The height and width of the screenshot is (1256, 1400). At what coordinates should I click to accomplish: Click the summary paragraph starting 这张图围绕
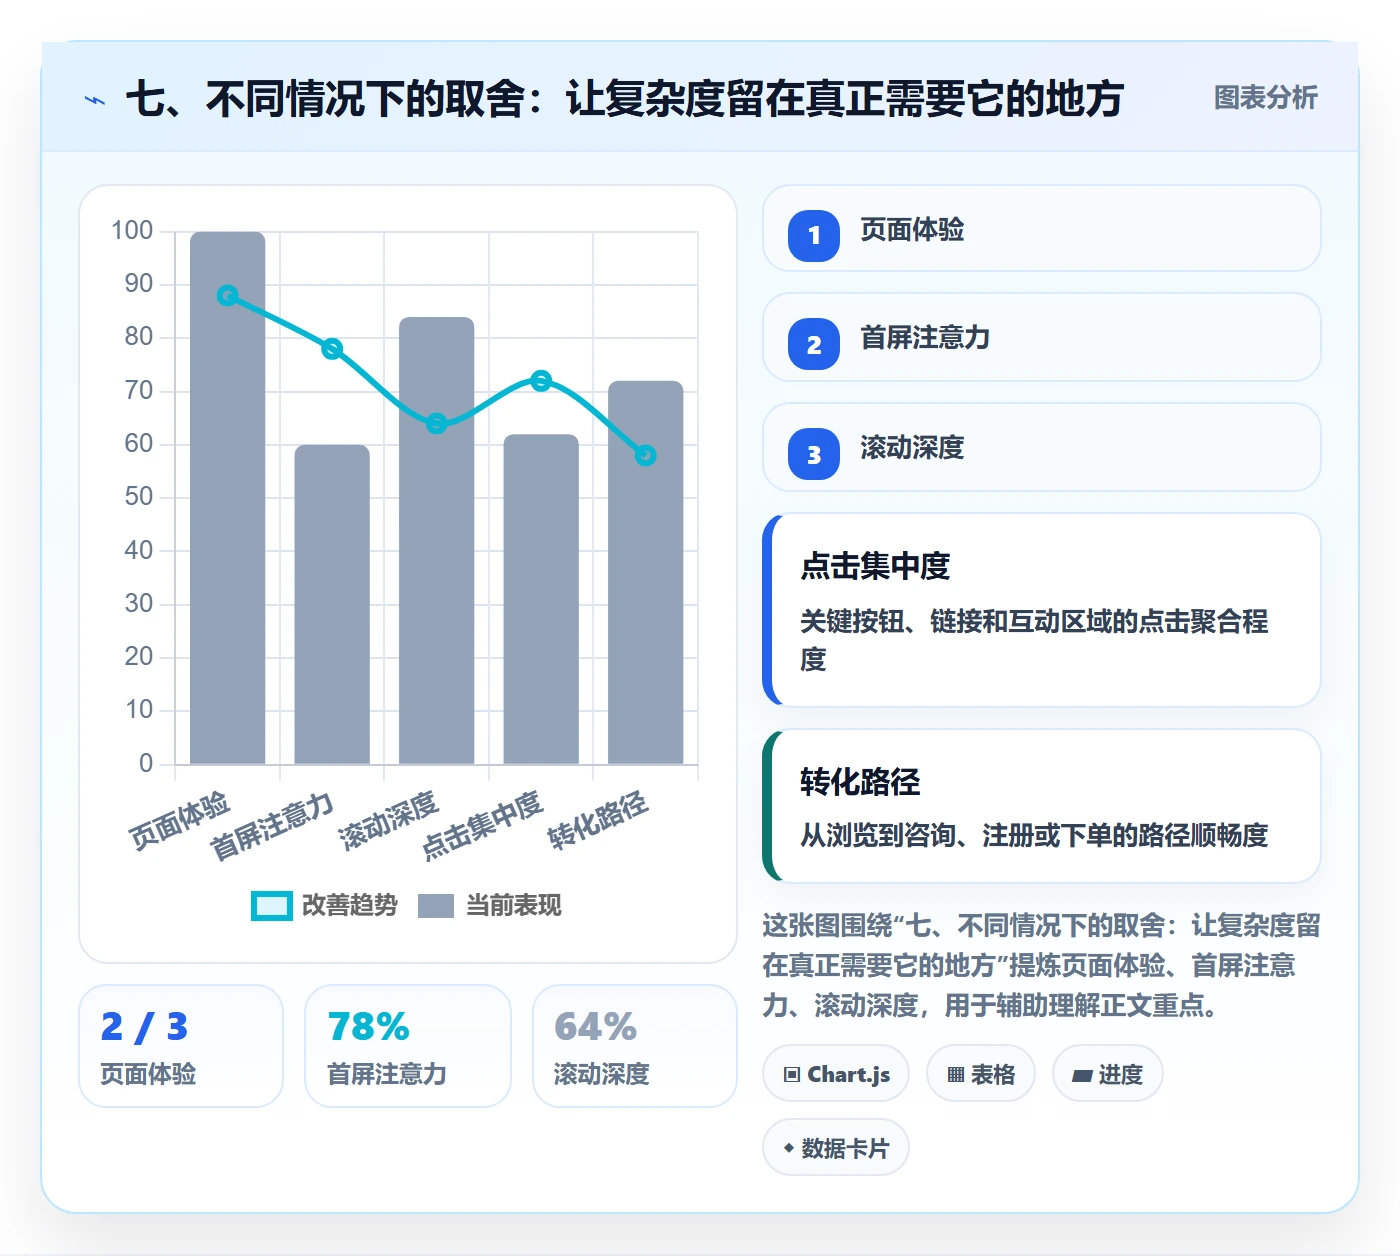[1041, 965]
